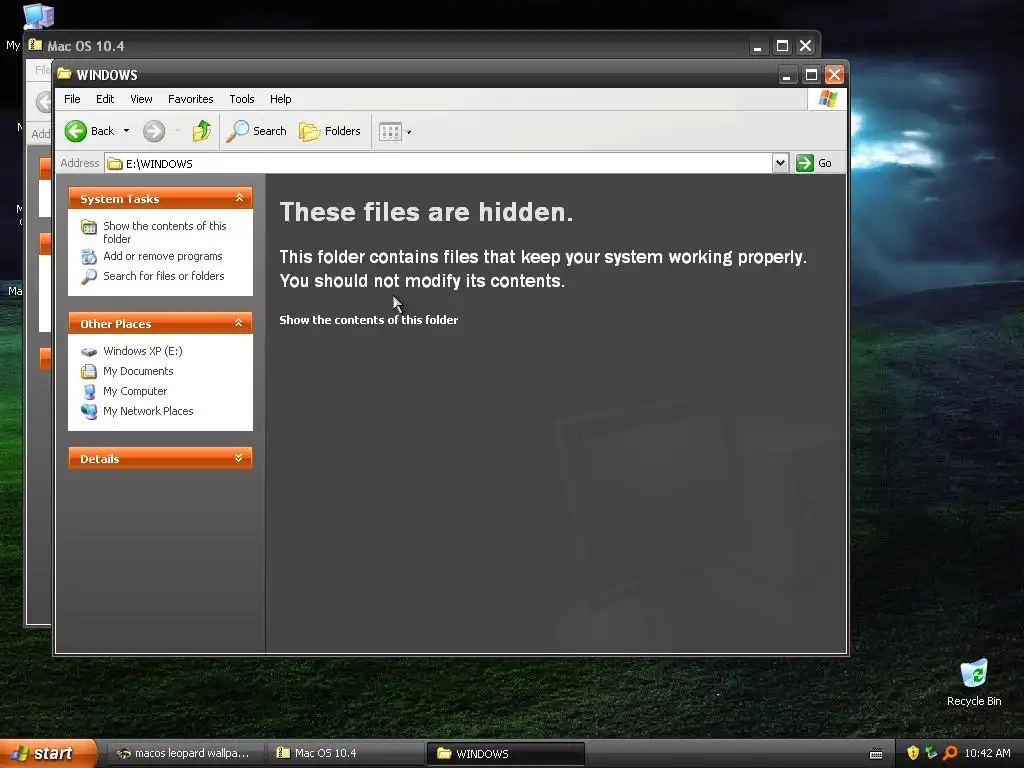The width and height of the screenshot is (1024, 768).
Task: Click the WINDOWS taskbar button
Action: coord(505,754)
